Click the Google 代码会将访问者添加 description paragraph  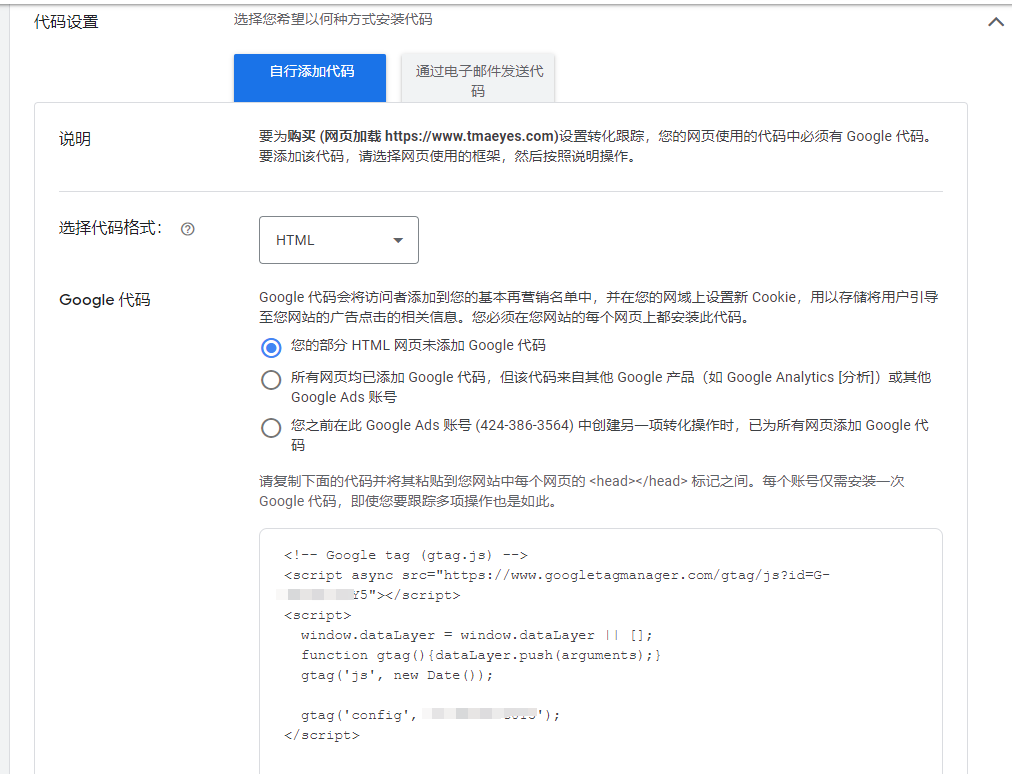coord(598,307)
